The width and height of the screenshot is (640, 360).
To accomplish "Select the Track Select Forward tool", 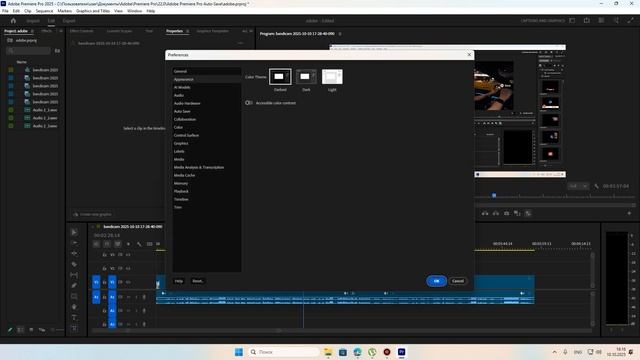I will click(x=74, y=243).
